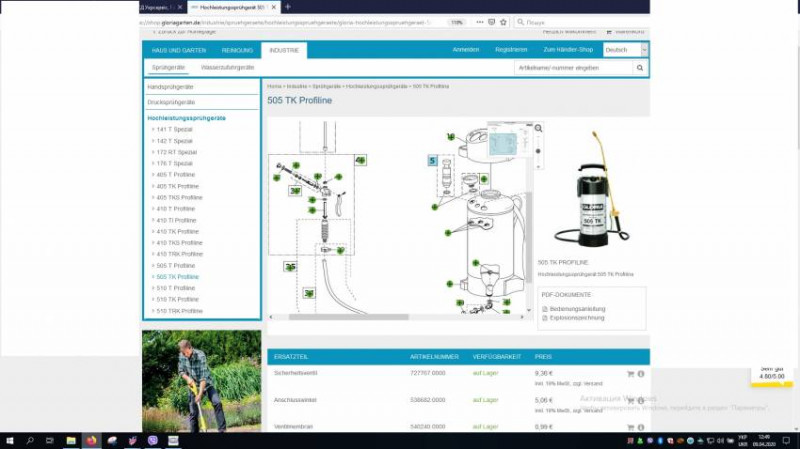Select 410 TK Profiline in the sidebar

pos(177,232)
